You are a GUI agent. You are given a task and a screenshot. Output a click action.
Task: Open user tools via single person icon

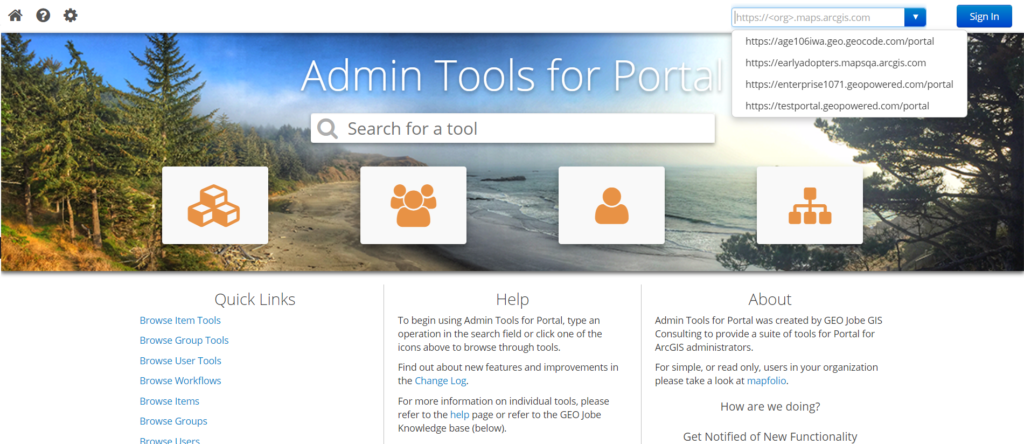611,205
